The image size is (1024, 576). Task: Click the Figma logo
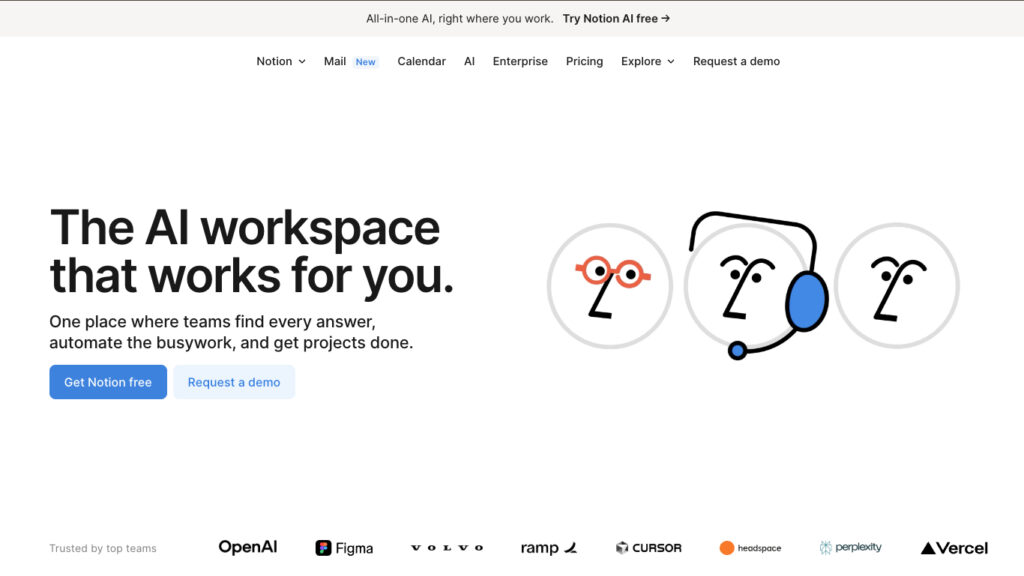pos(344,548)
